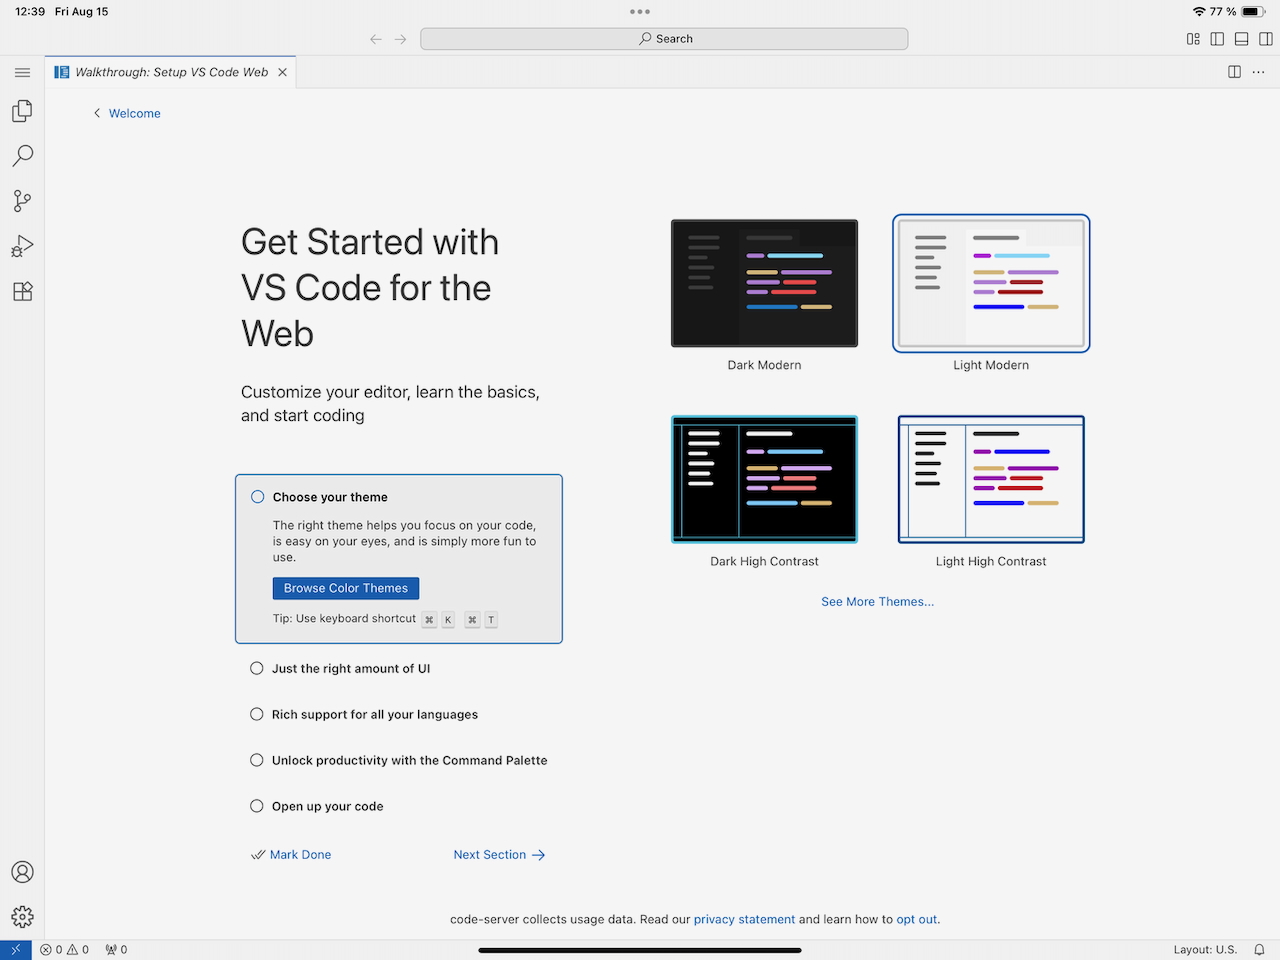The height and width of the screenshot is (960, 1280).
Task: Tap the Wi-Fi status icon
Action: click(x=1199, y=12)
